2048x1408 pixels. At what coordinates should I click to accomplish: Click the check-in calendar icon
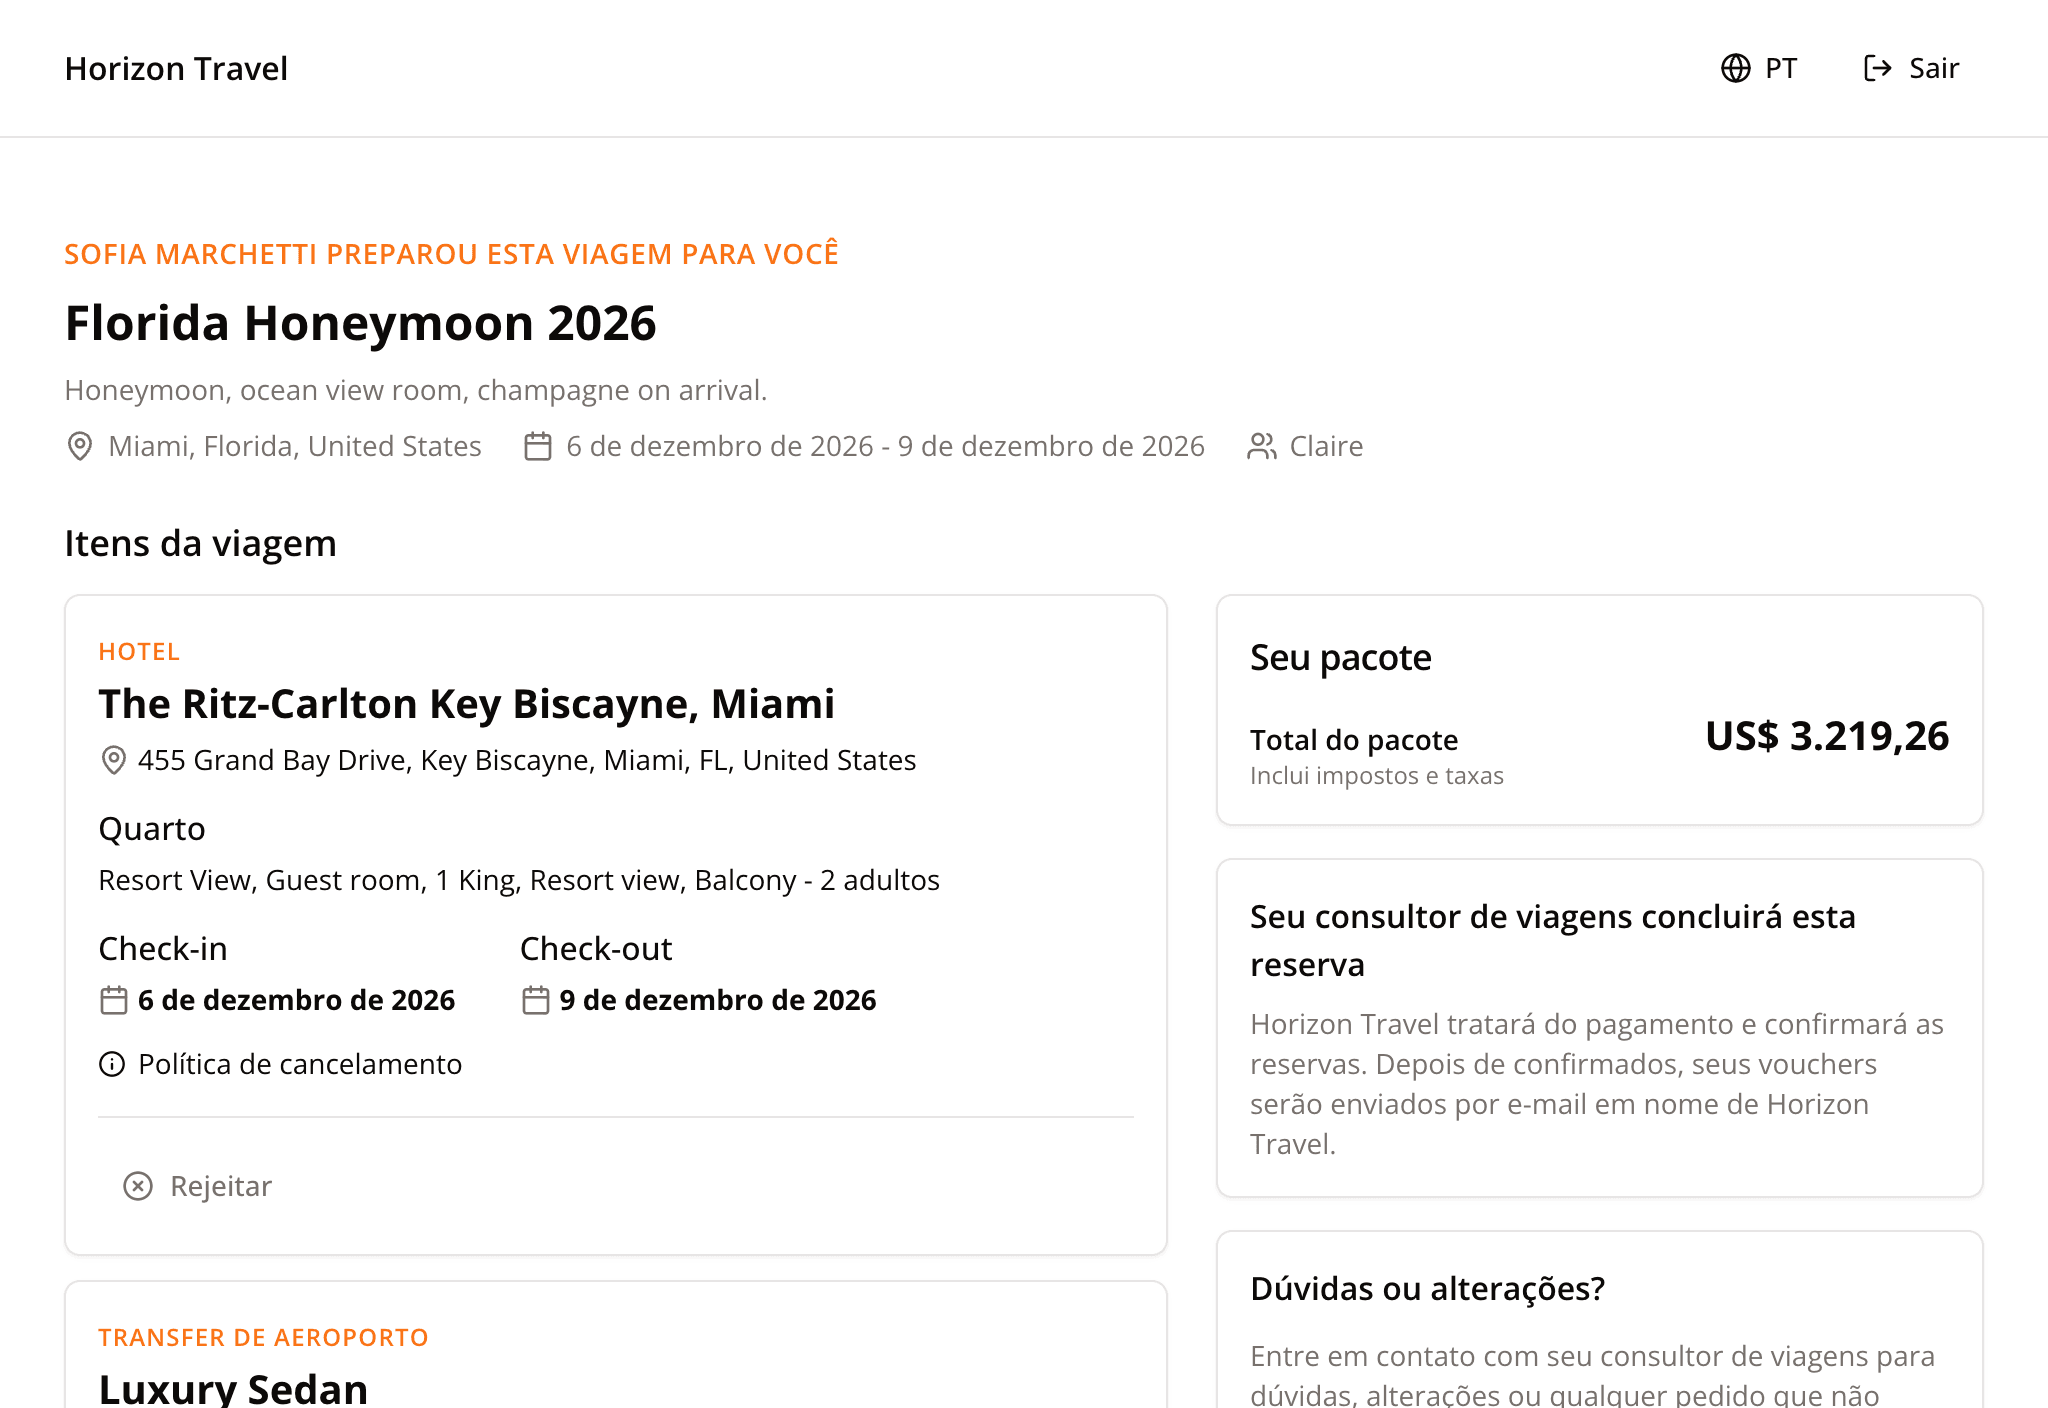tap(114, 1000)
